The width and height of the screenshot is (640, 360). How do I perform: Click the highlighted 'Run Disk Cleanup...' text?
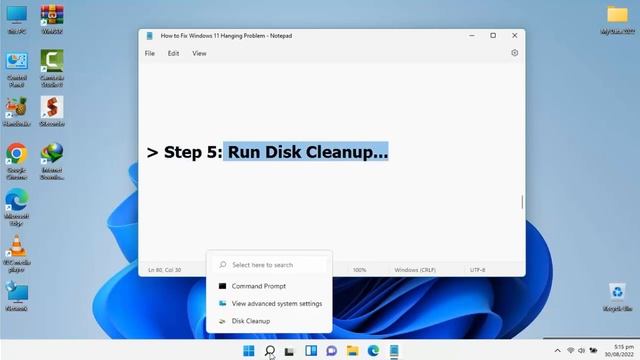tap(307, 152)
